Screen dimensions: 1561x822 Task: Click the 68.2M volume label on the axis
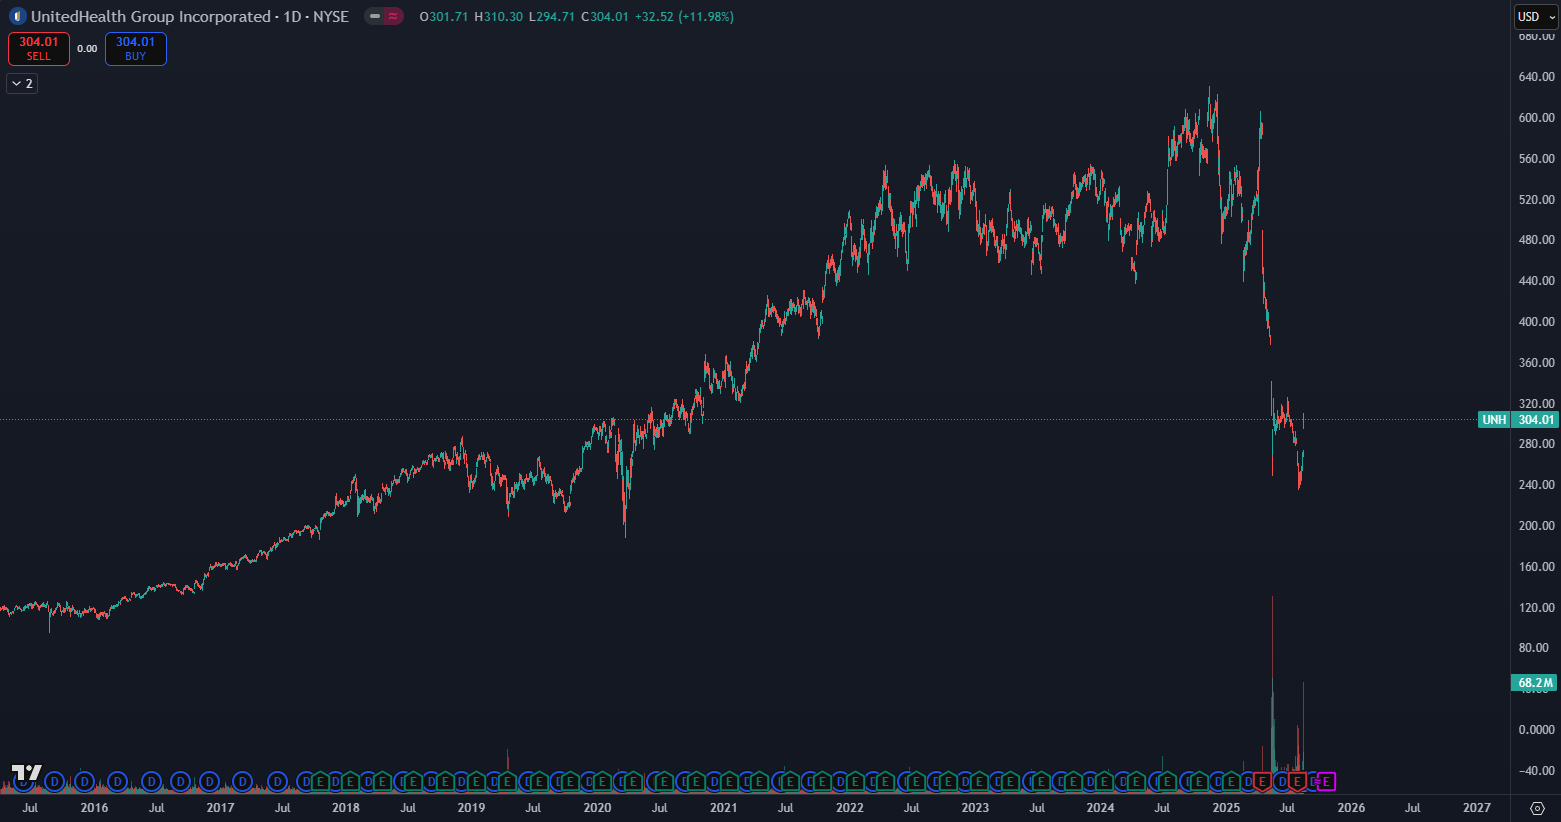tap(1534, 683)
